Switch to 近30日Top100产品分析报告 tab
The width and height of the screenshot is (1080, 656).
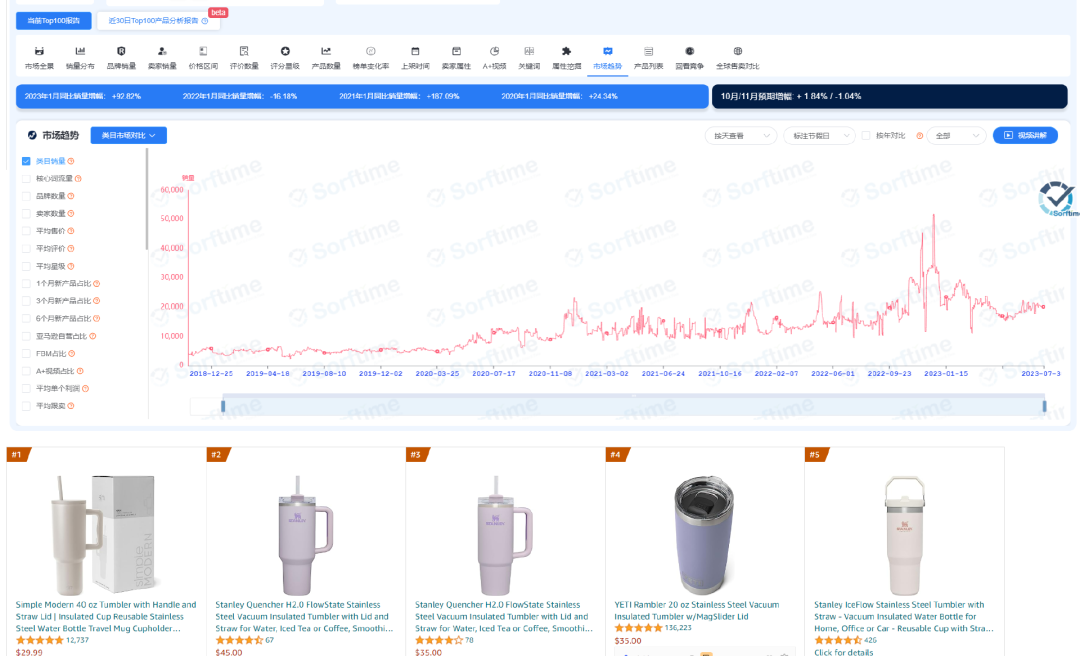coord(158,21)
